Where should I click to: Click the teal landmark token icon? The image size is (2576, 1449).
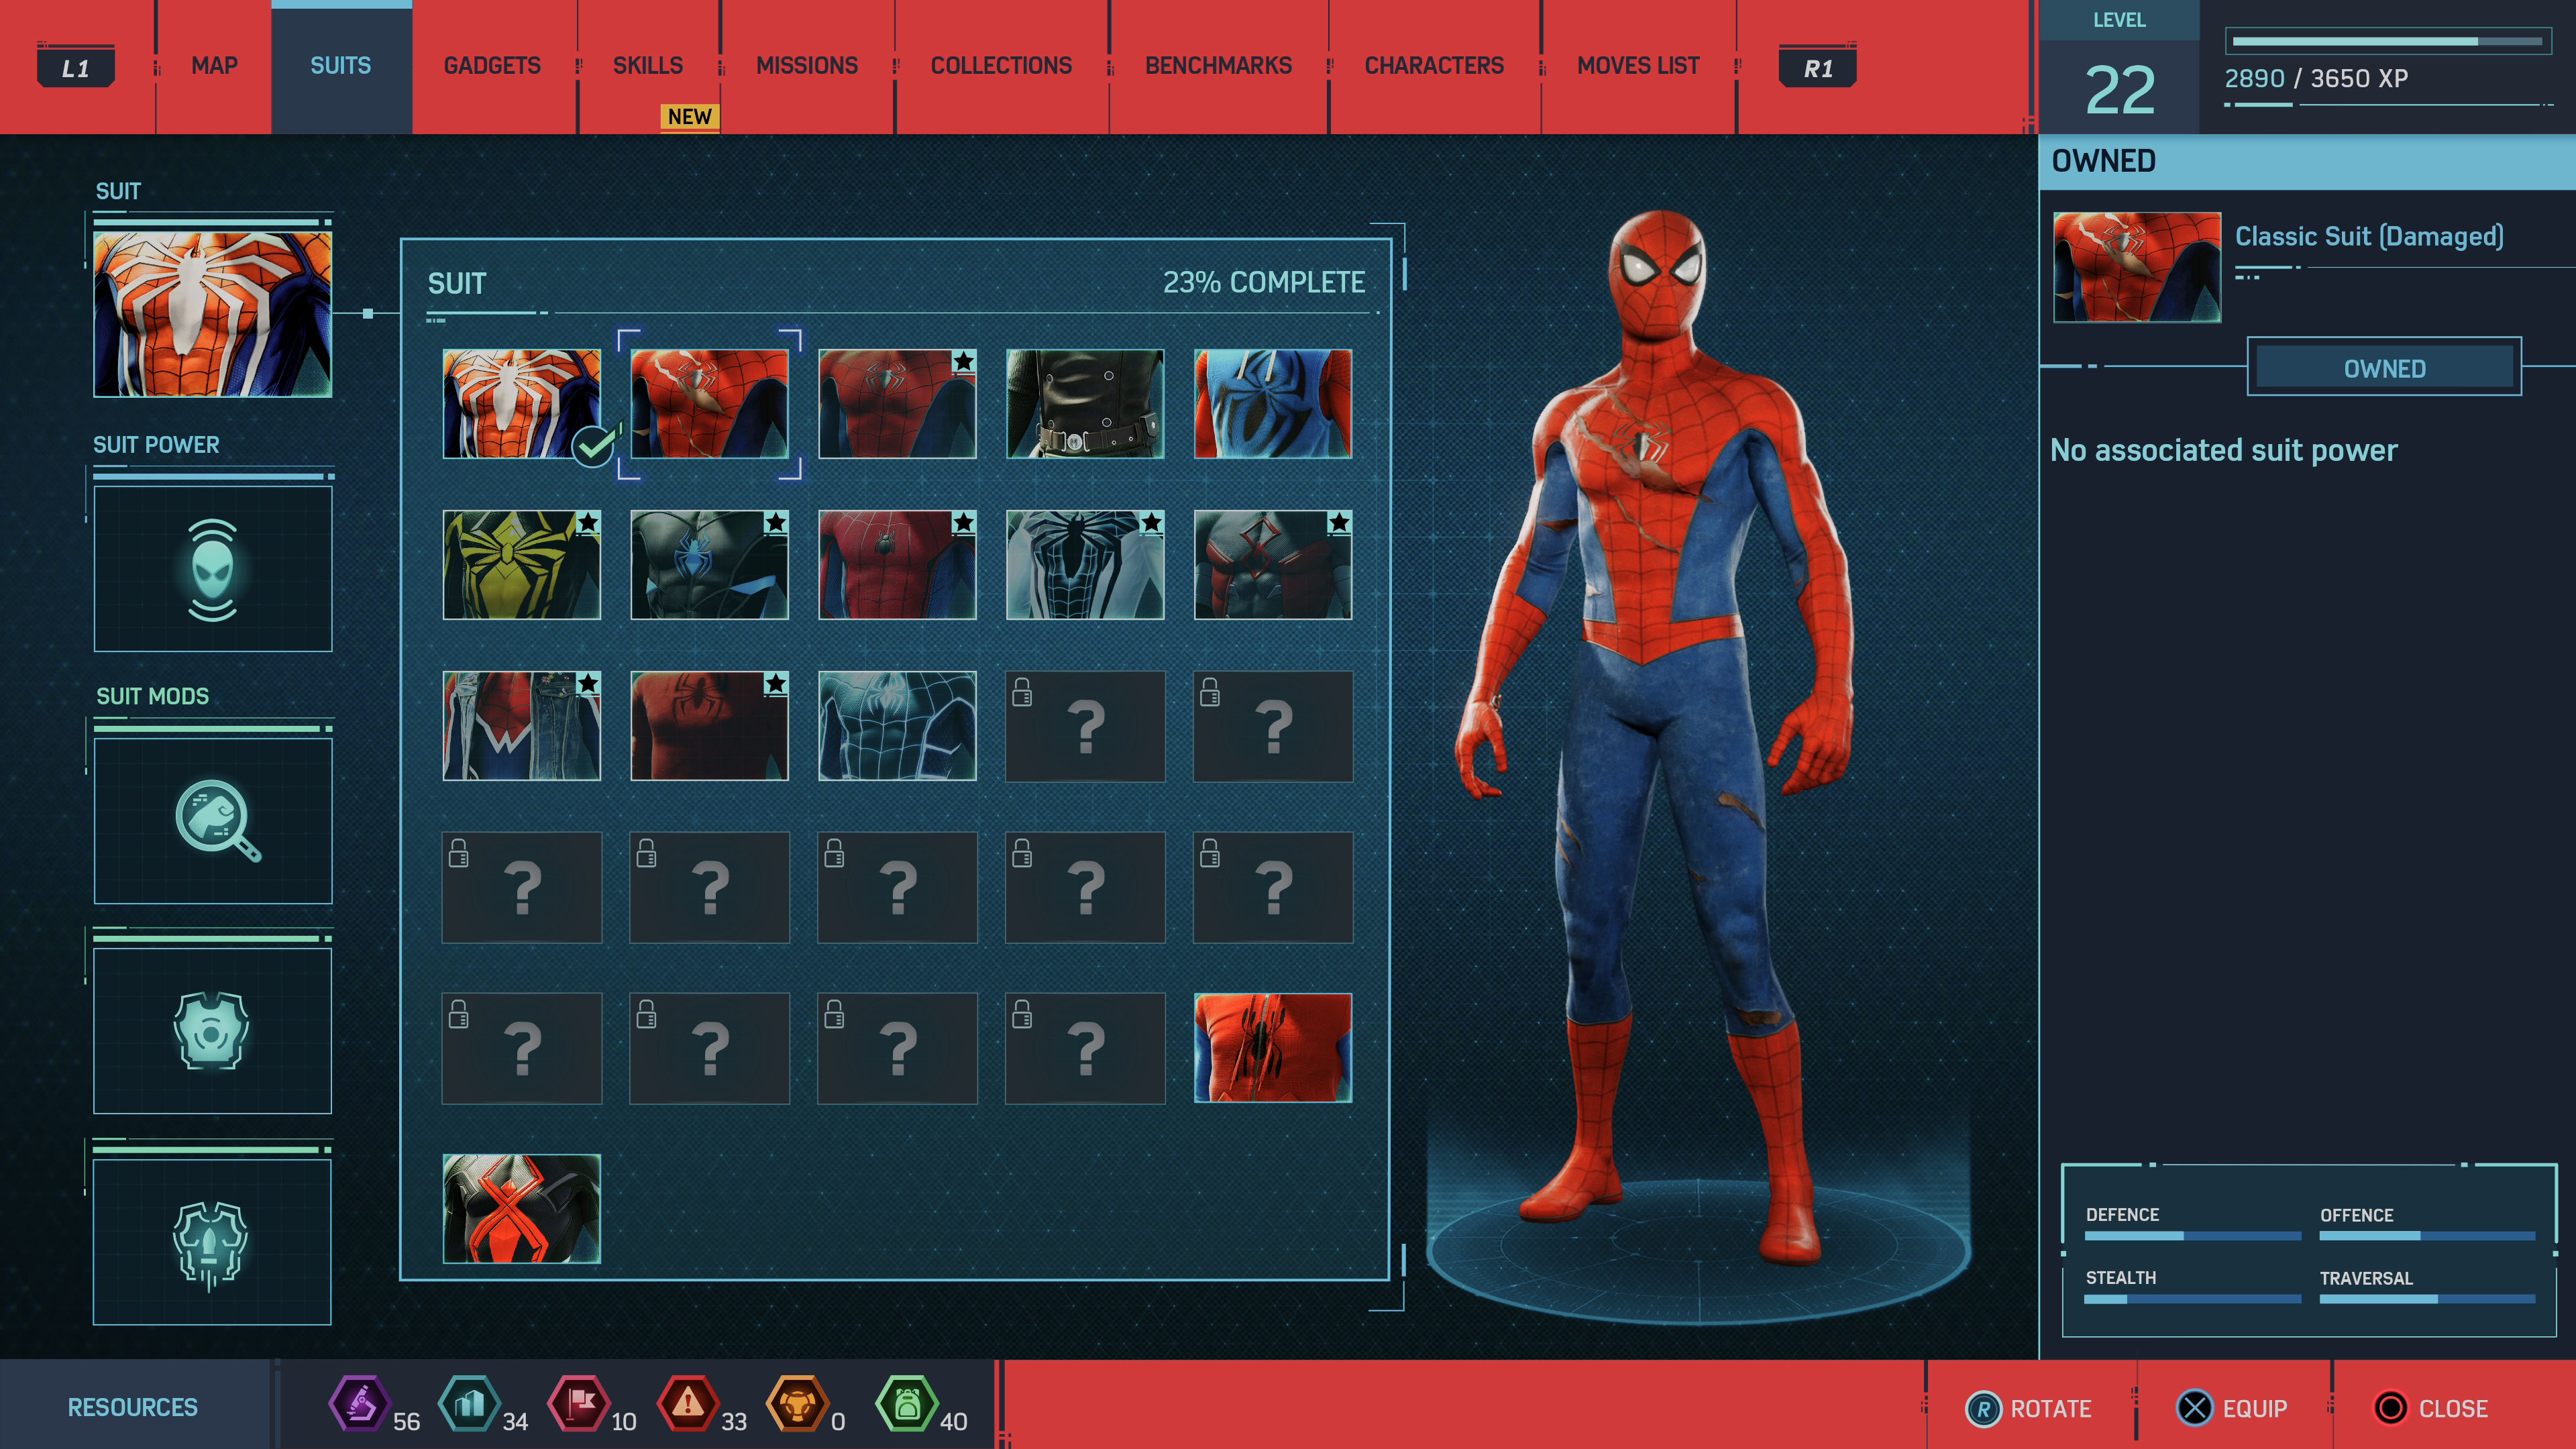click(469, 1403)
